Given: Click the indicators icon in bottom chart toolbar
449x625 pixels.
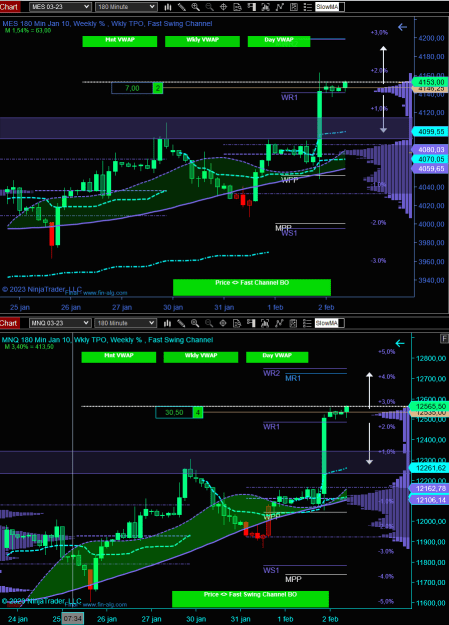Looking at the screenshot, I should (x=279, y=323).
